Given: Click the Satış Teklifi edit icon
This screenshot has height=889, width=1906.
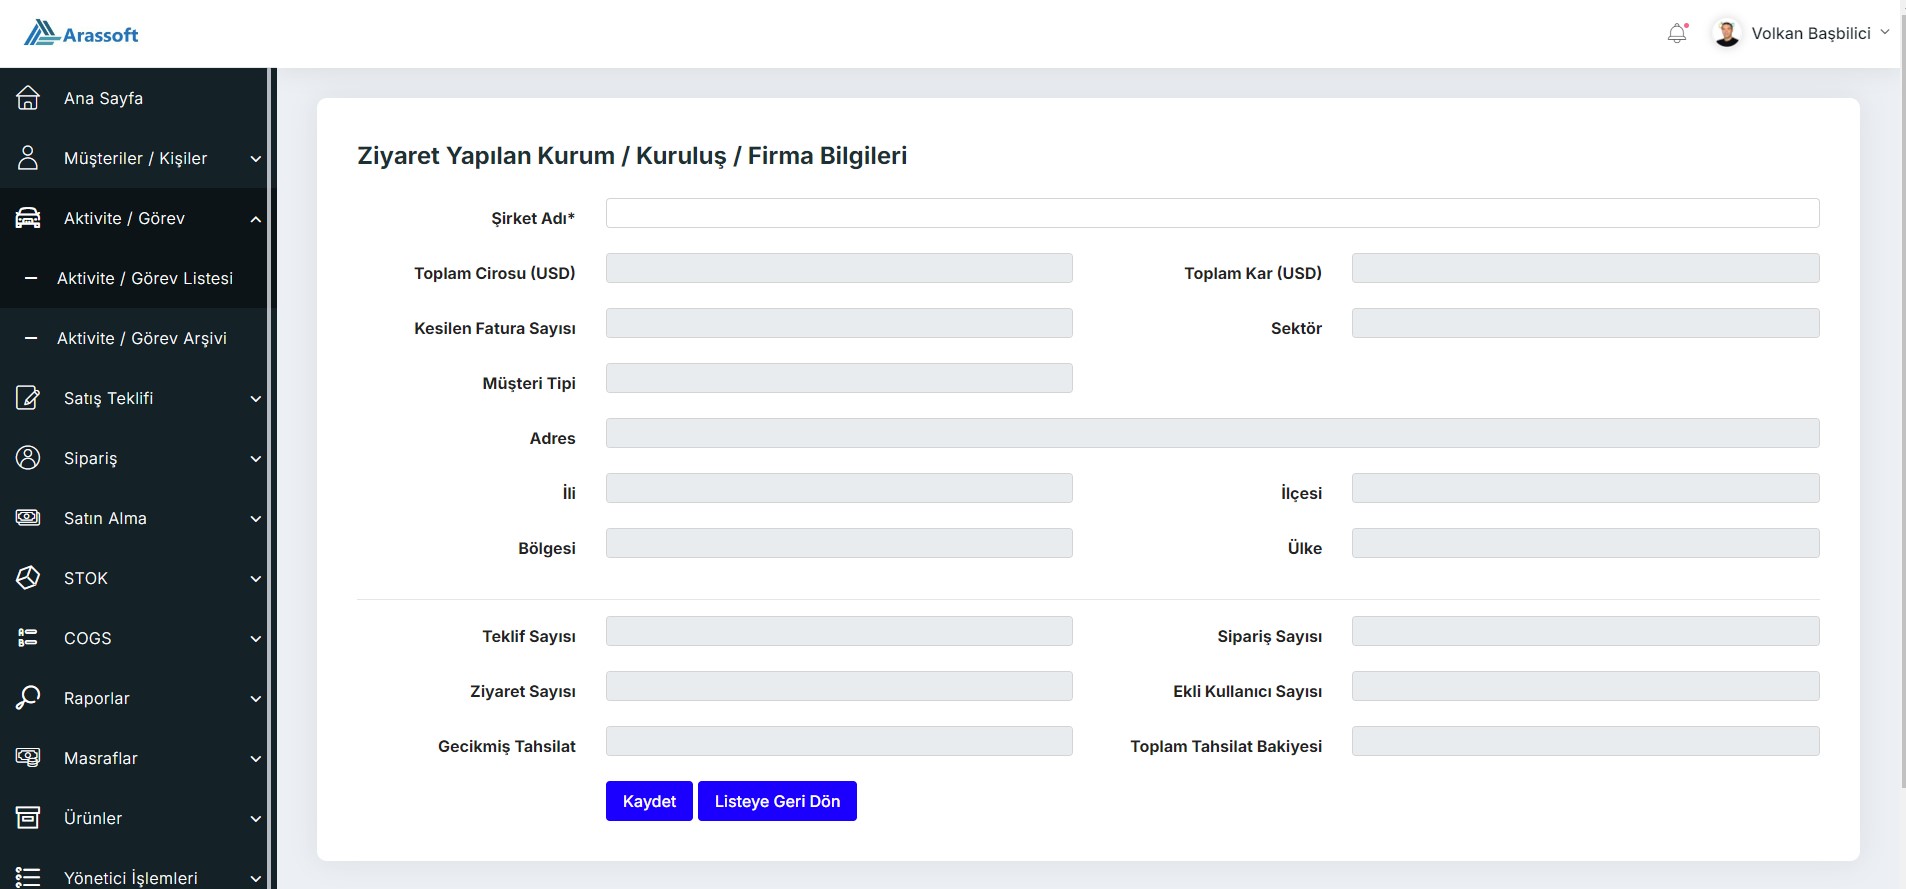Looking at the screenshot, I should point(28,398).
